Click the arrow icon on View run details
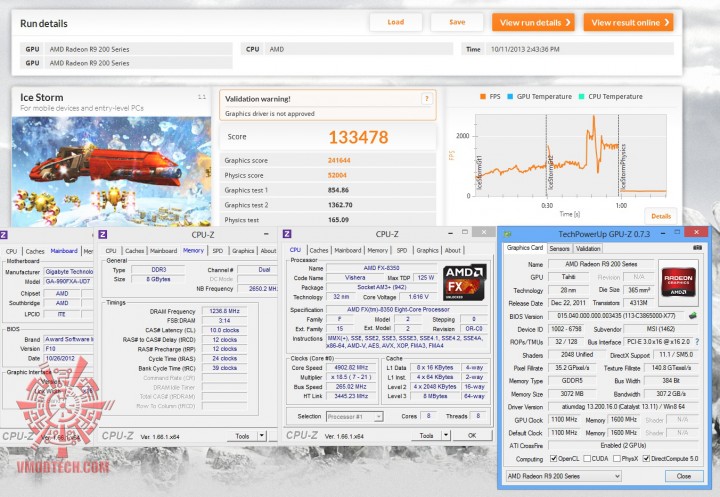This screenshot has height=497, width=720. [568, 23]
